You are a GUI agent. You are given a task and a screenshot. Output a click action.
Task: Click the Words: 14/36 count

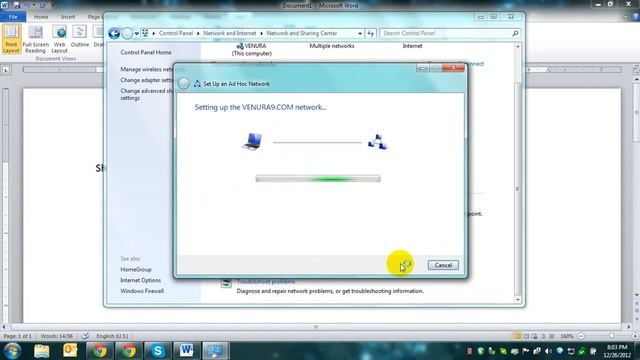point(56,336)
